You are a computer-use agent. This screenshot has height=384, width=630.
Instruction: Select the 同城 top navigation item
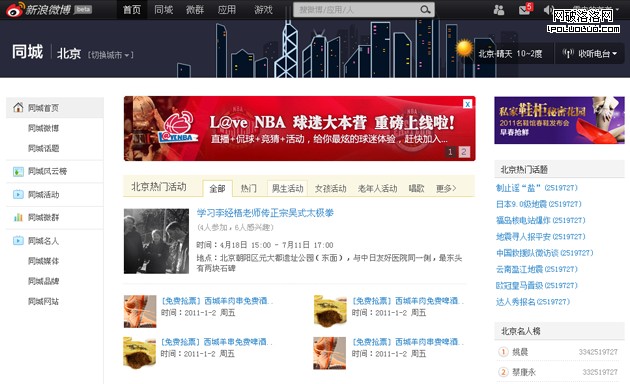164,10
